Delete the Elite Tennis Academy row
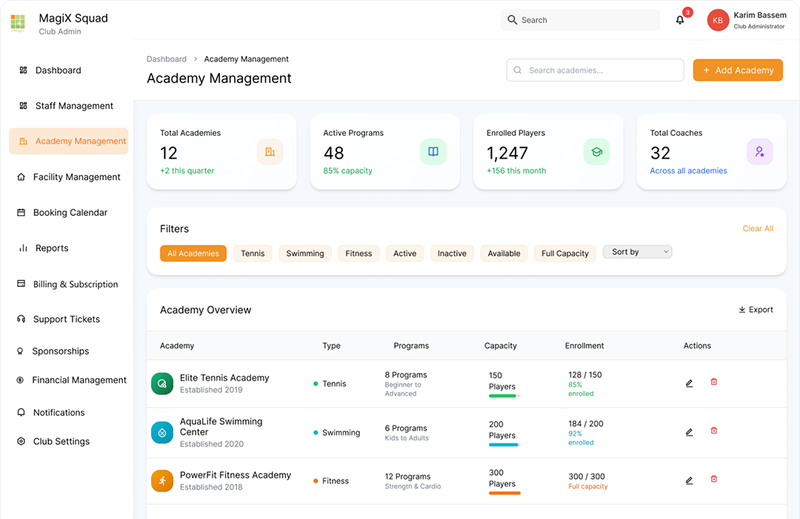This screenshot has height=519, width=800. click(x=714, y=382)
